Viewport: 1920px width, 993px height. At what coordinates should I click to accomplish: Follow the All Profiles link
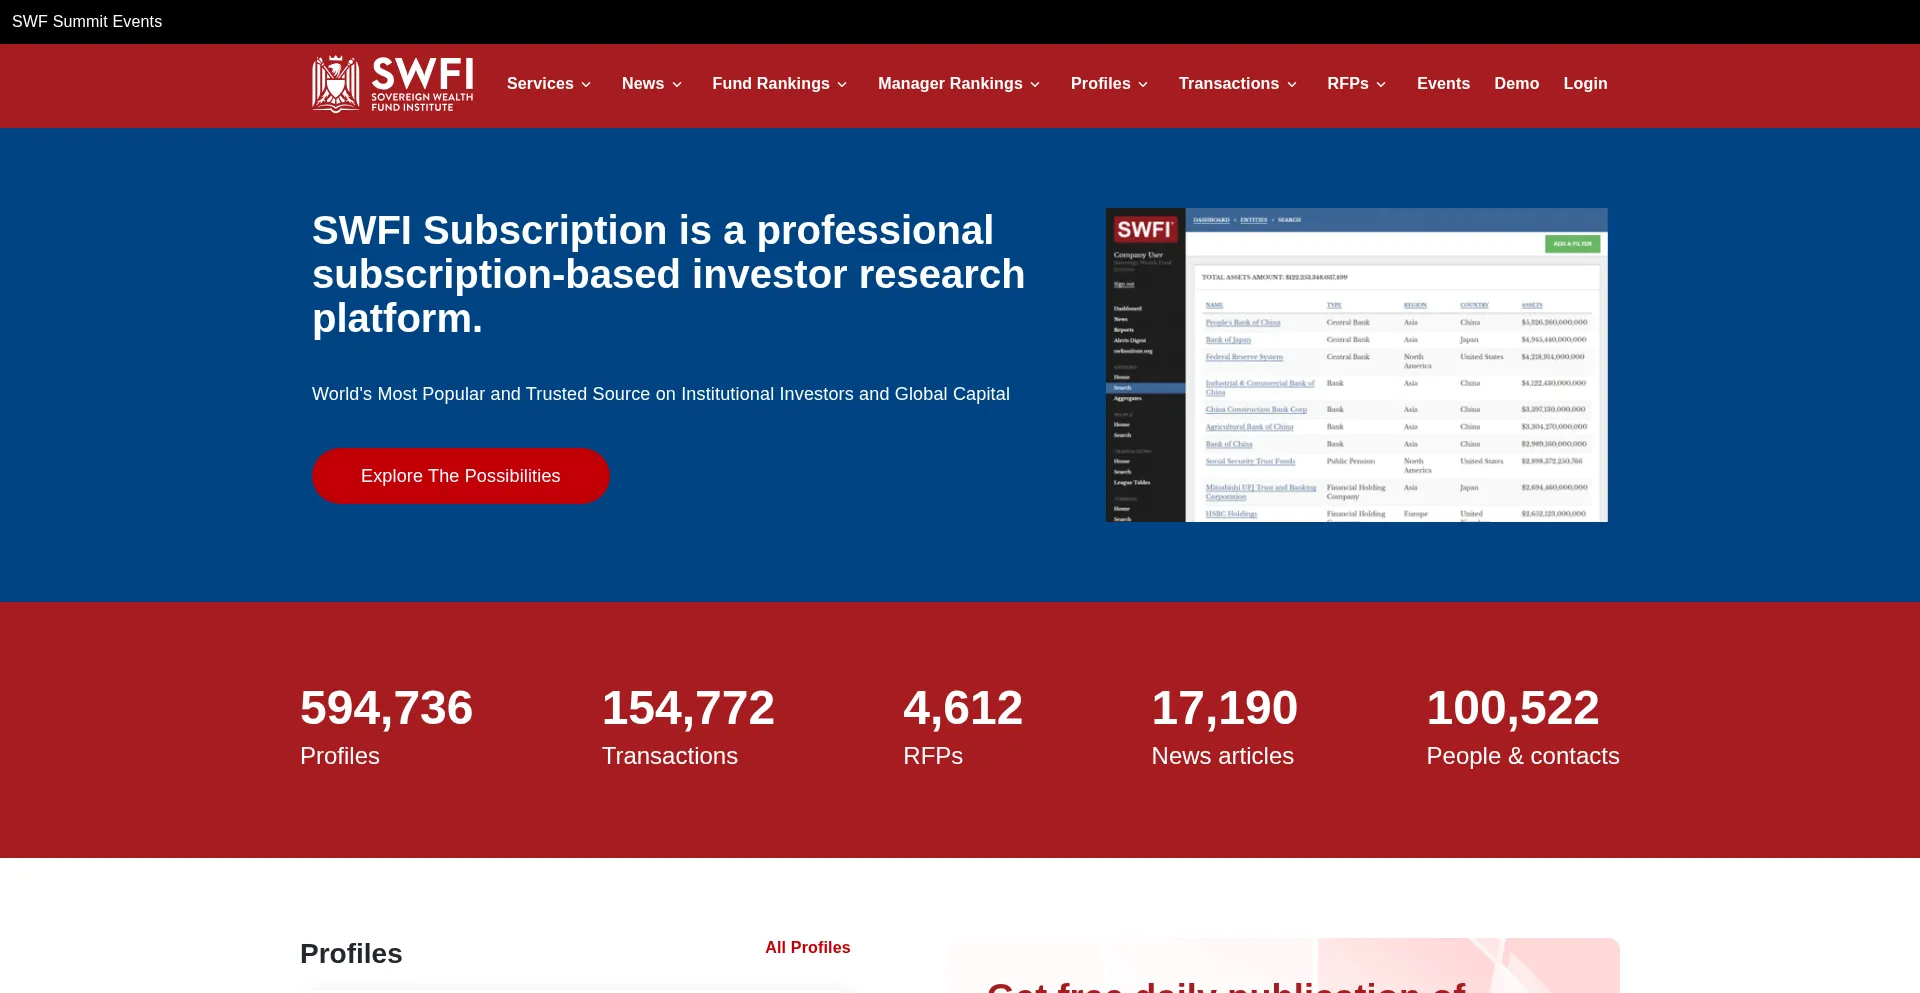click(807, 948)
